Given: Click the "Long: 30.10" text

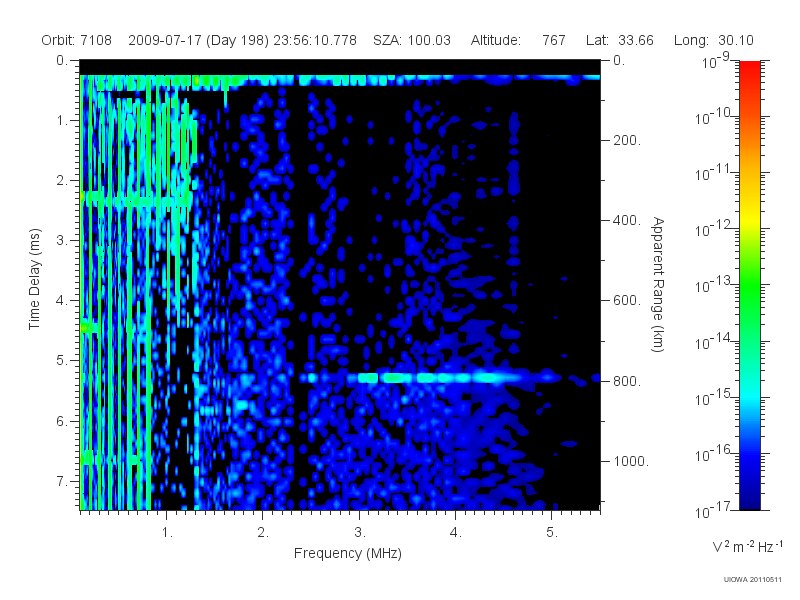Looking at the screenshot, I should pos(713,40).
